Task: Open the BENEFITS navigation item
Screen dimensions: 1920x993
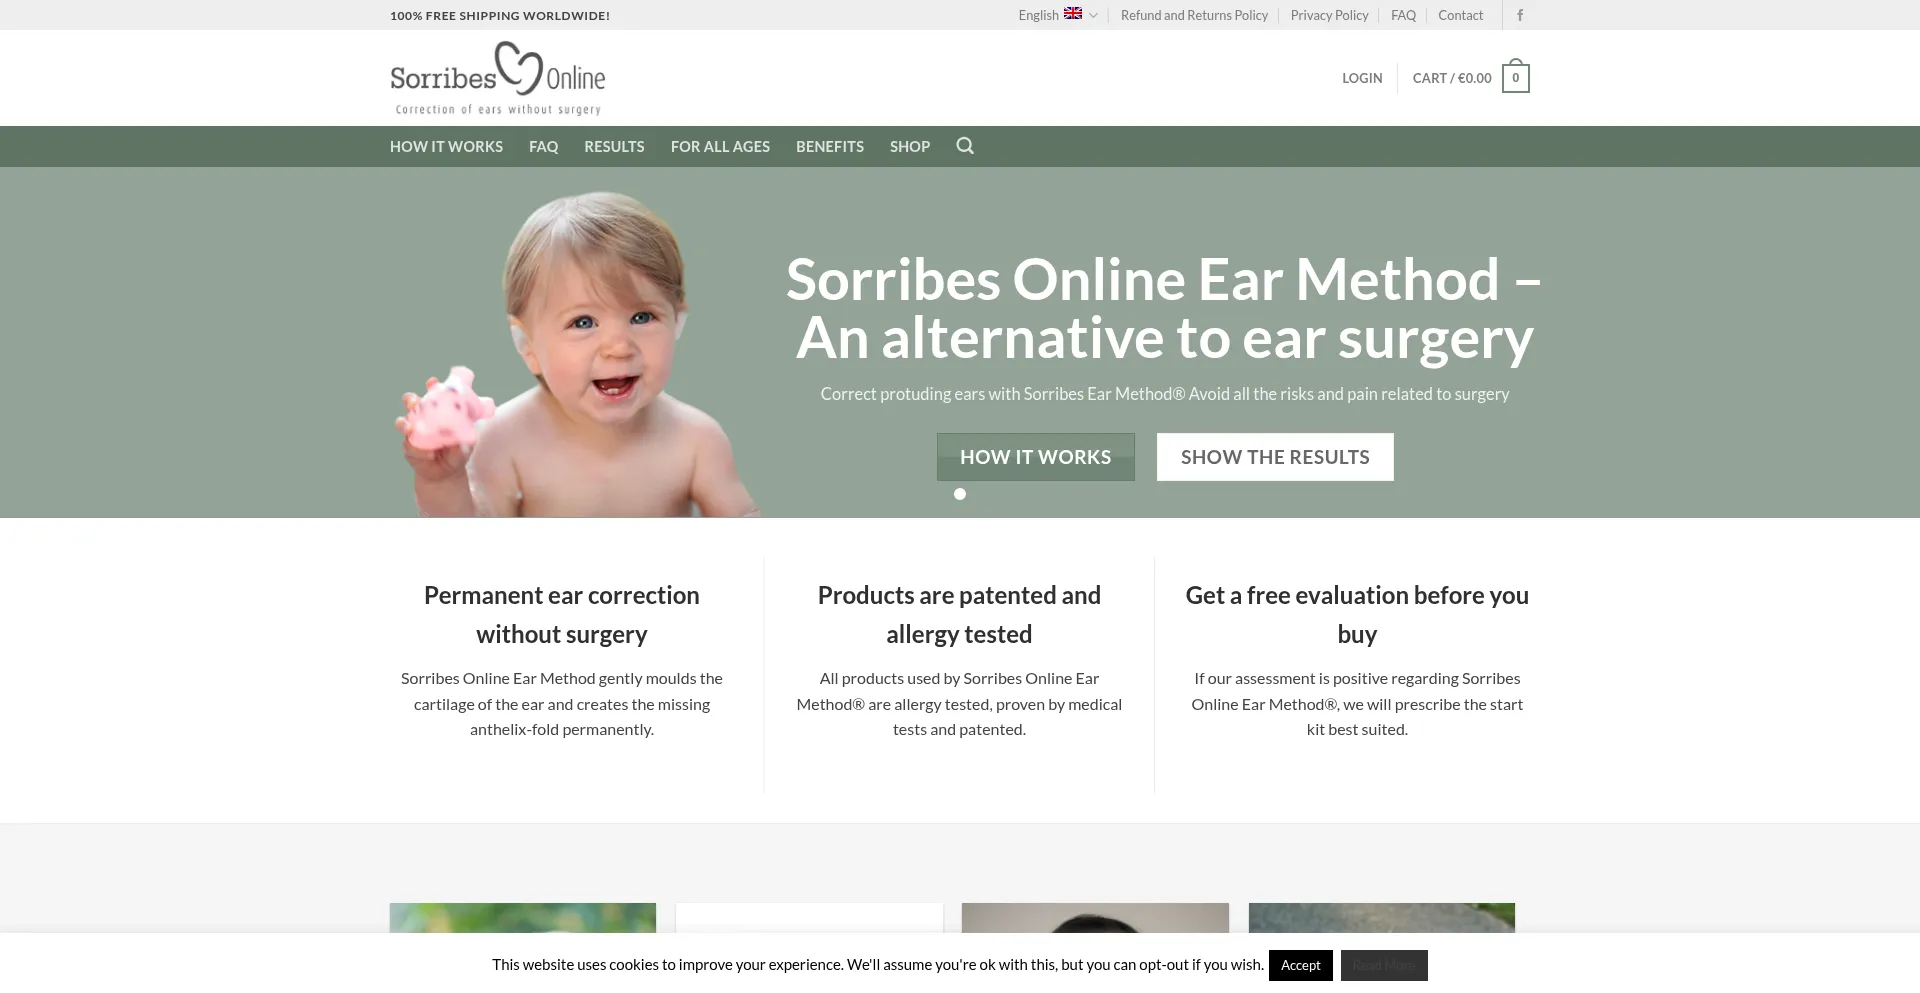Action: [830, 146]
